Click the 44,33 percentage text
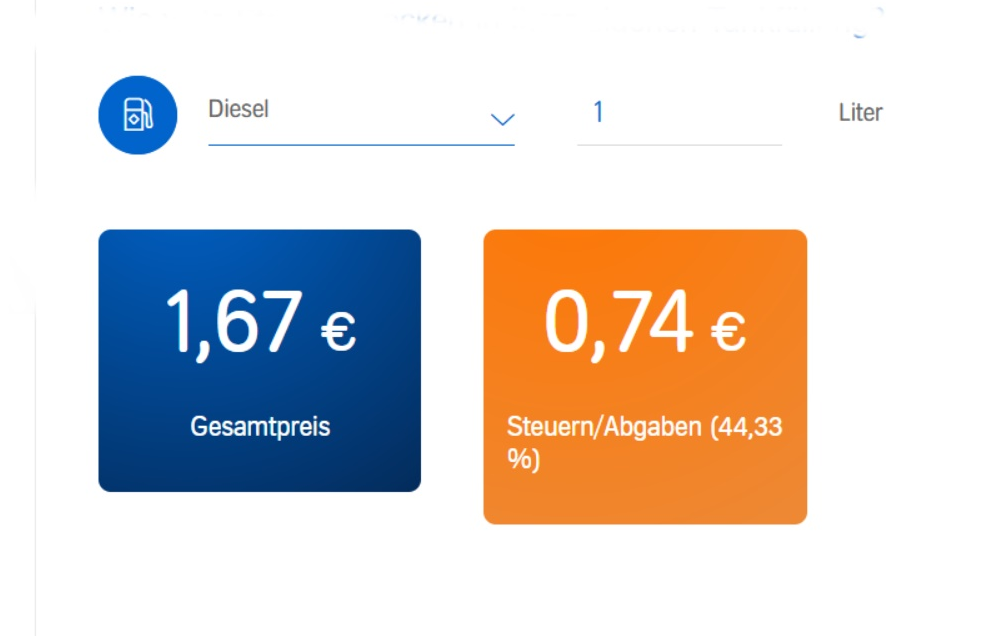Viewport: 986px width, 636px height. (750, 427)
